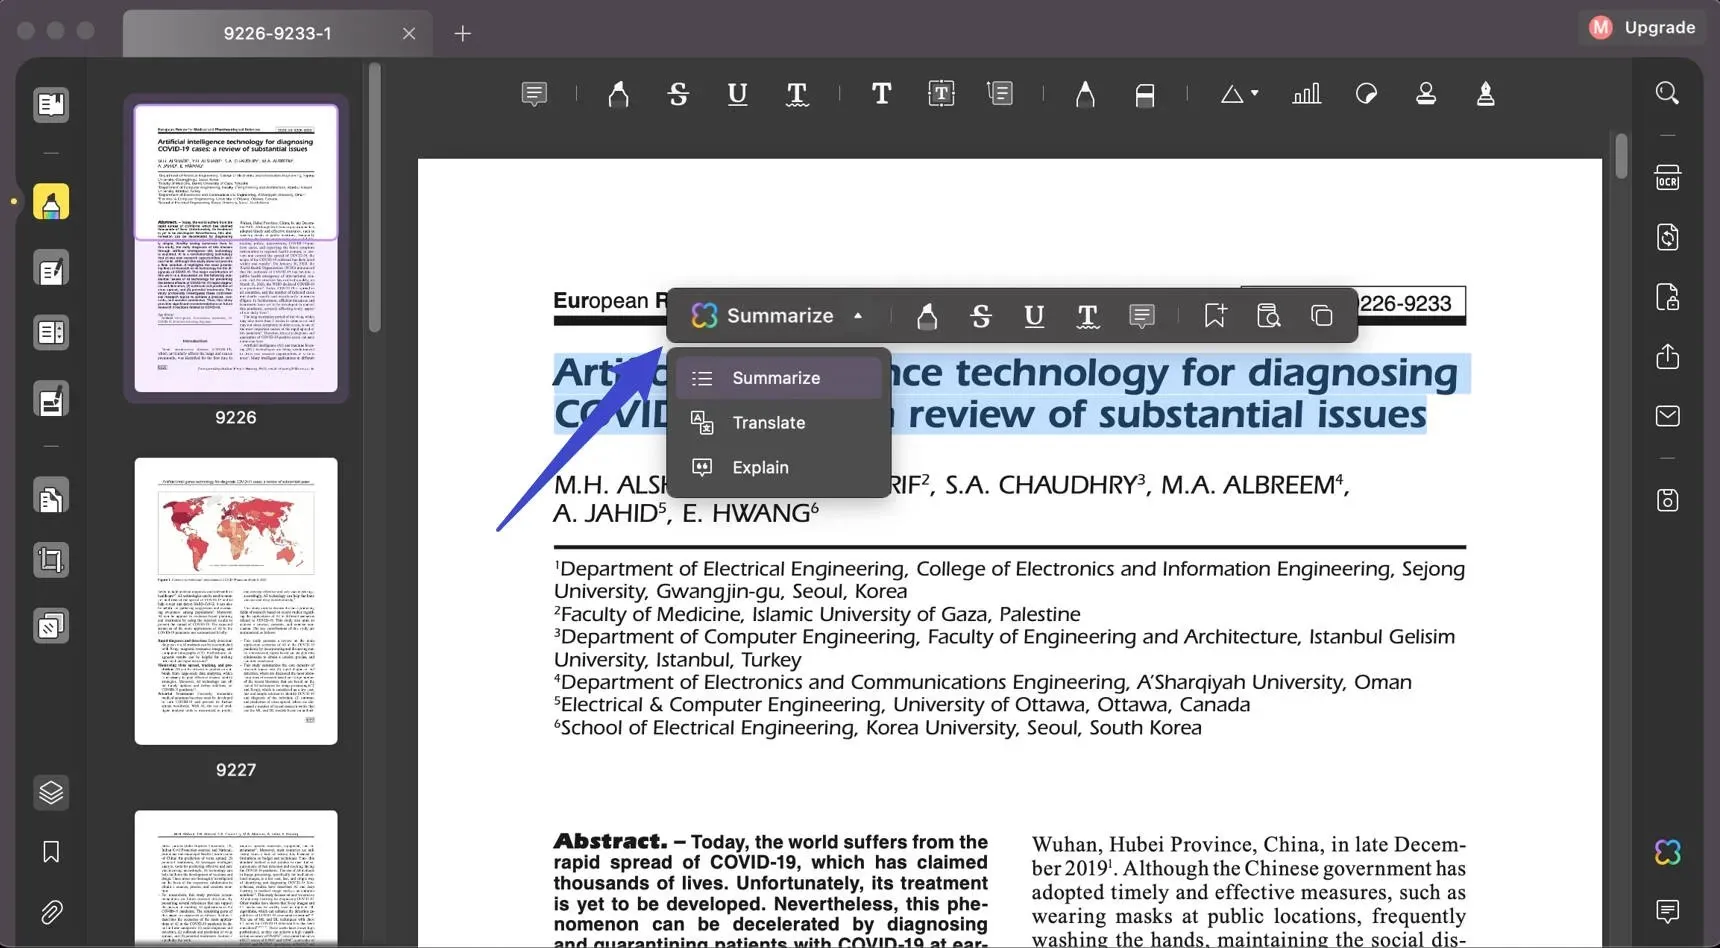The image size is (1720, 948).
Task: Open the AI assistant icon in right sidebar
Action: pos(1667,852)
